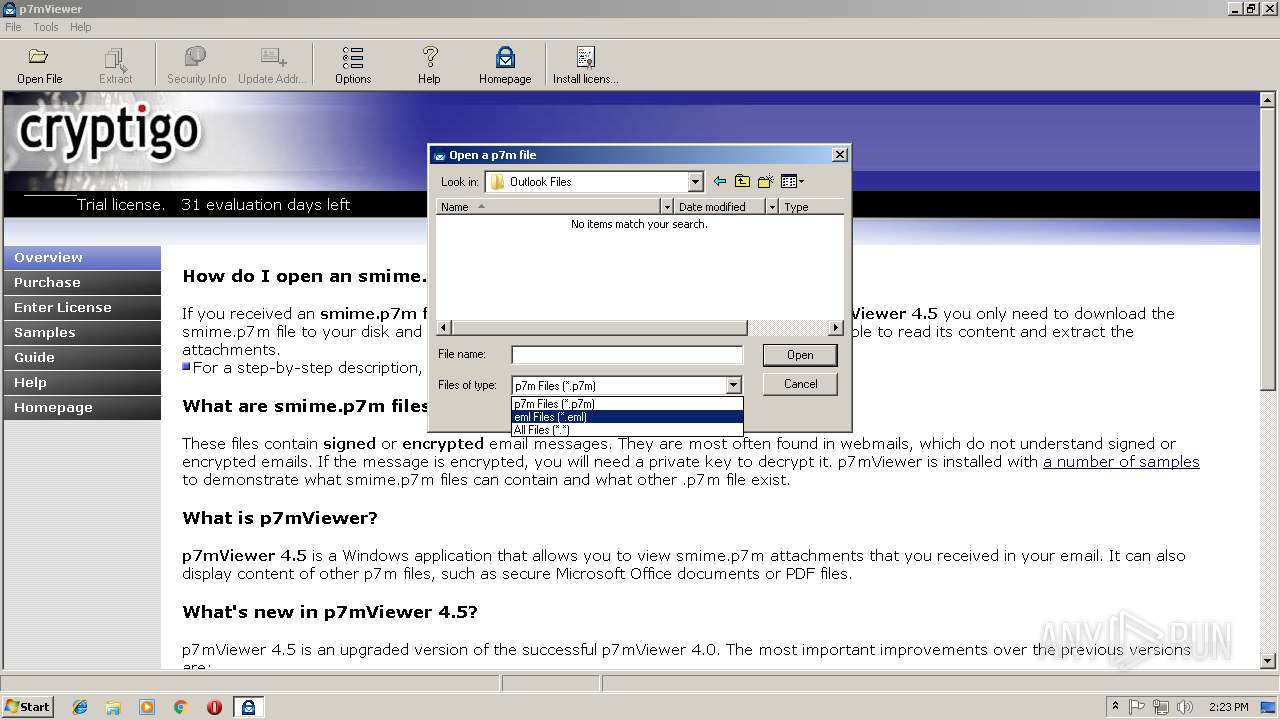Screen dimensions: 1280x720
Task: Select p7m Files (*.p7m) from list
Action: 627,404
